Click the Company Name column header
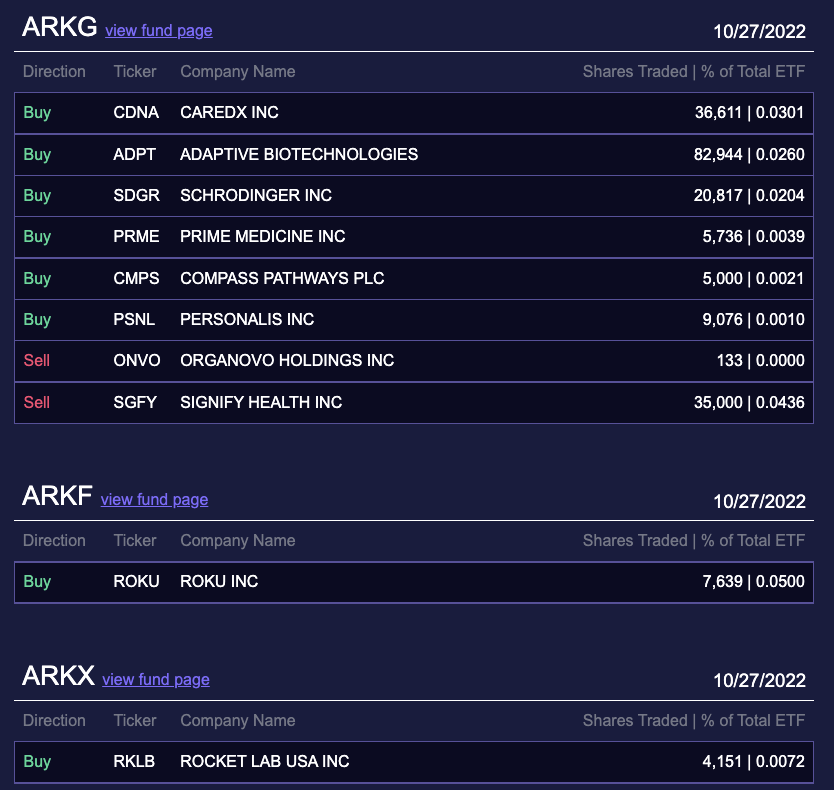The width and height of the screenshot is (834, 790). click(237, 71)
